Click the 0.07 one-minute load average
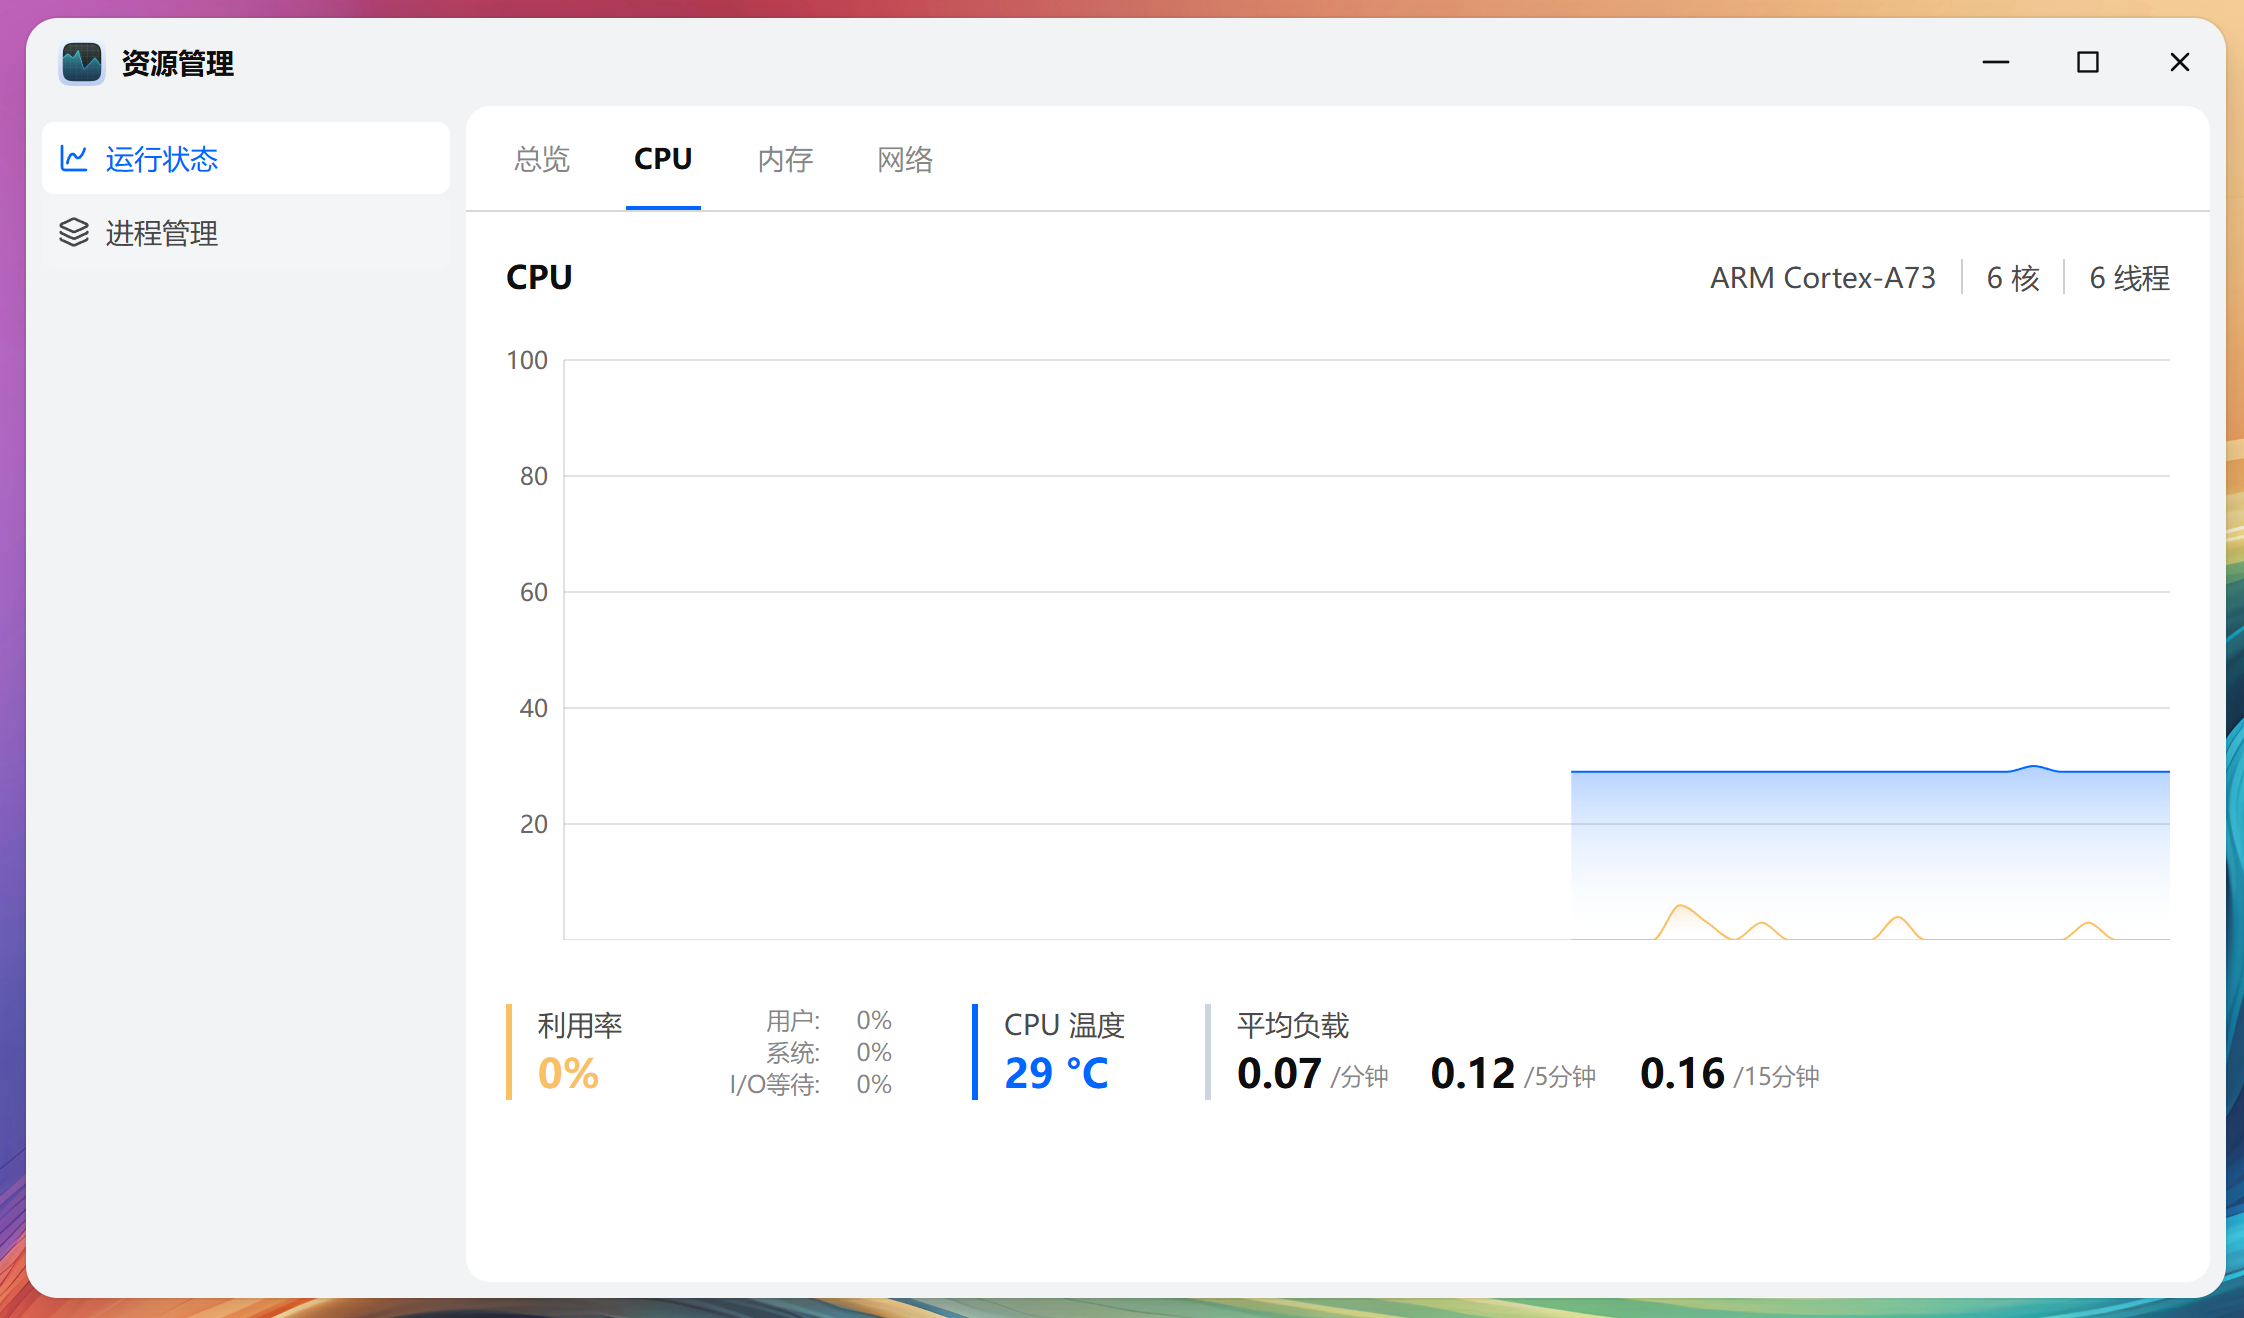The image size is (2244, 1318). (1279, 1074)
